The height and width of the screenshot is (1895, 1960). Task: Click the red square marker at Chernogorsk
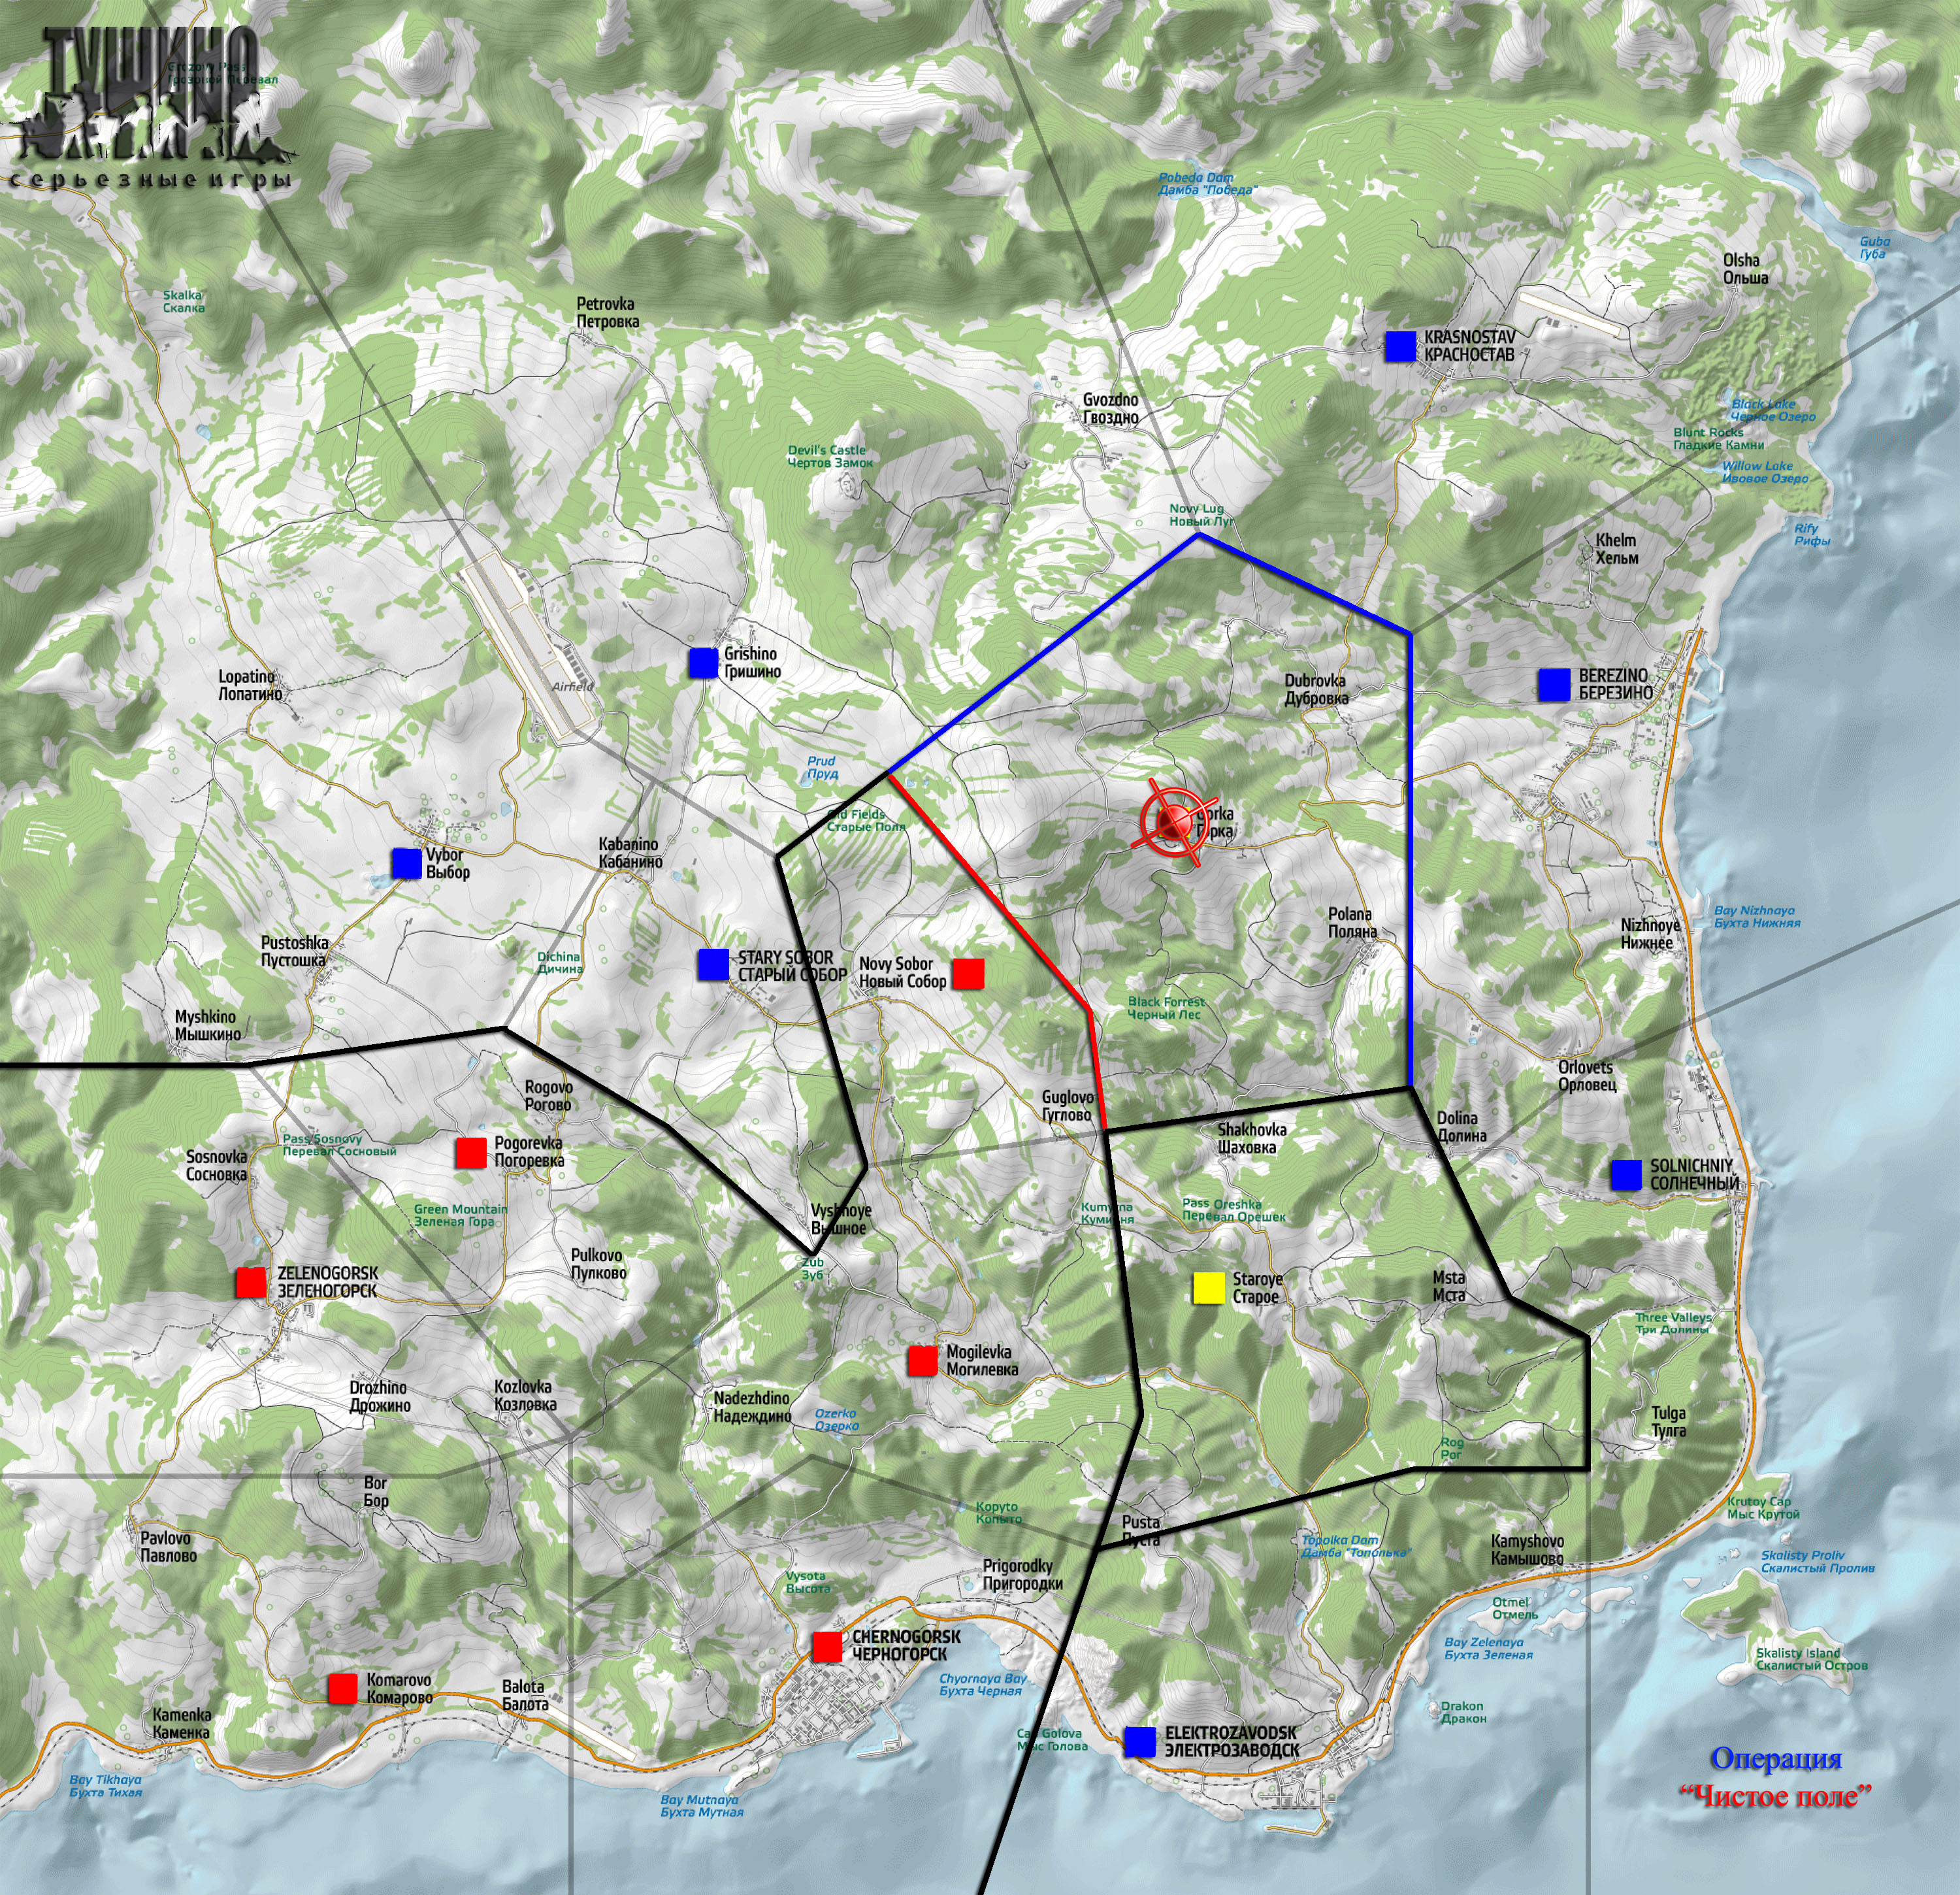[827, 1646]
